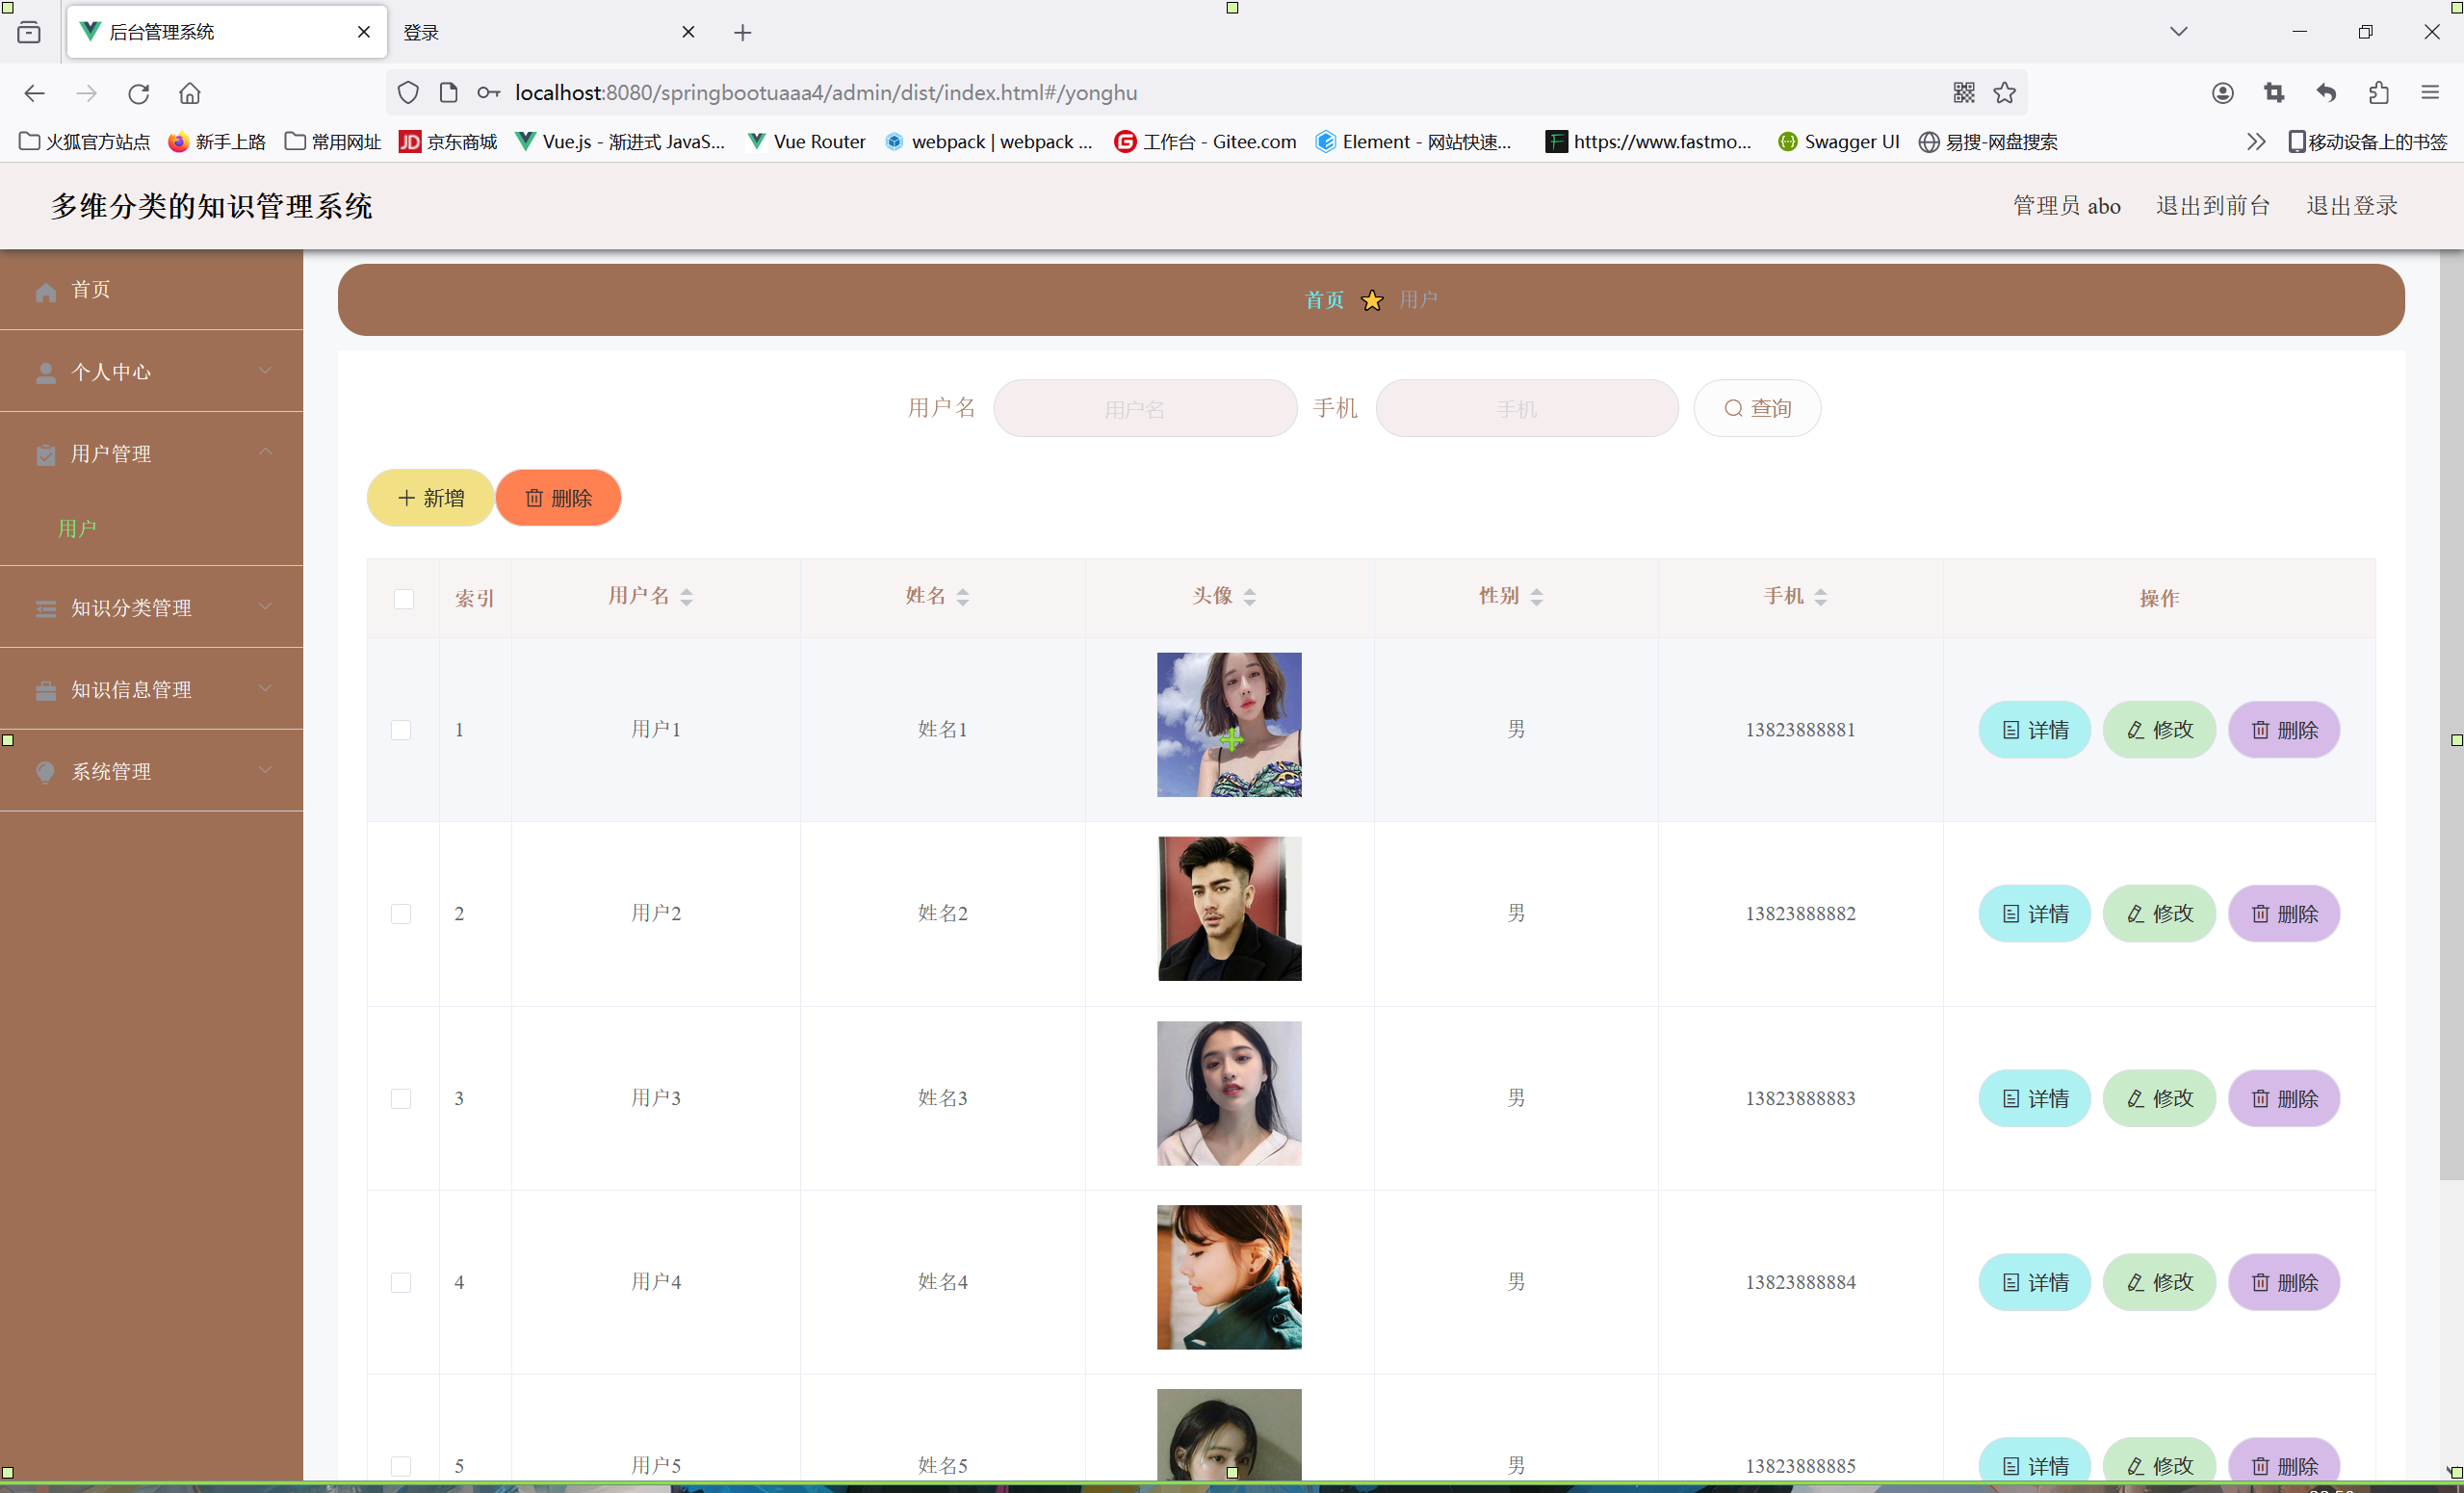The image size is (2464, 1493).
Task: Select the checkbox for row 用户4
Action: (401, 1282)
